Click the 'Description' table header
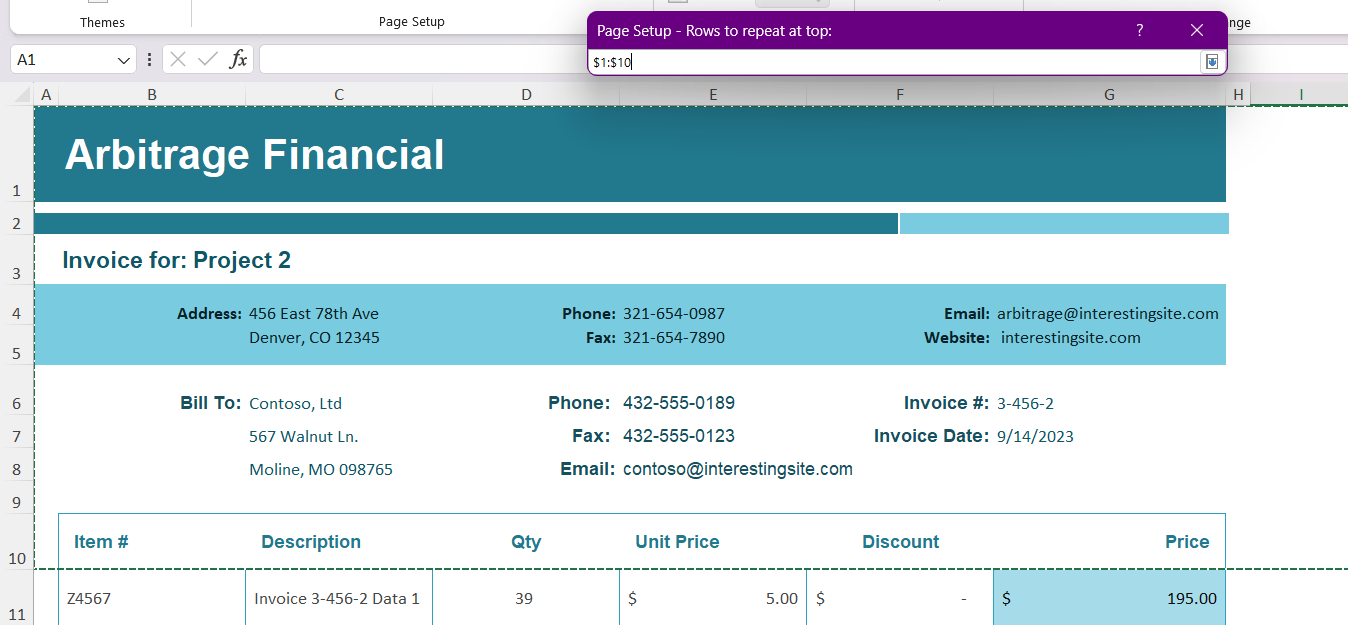 coord(311,542)
